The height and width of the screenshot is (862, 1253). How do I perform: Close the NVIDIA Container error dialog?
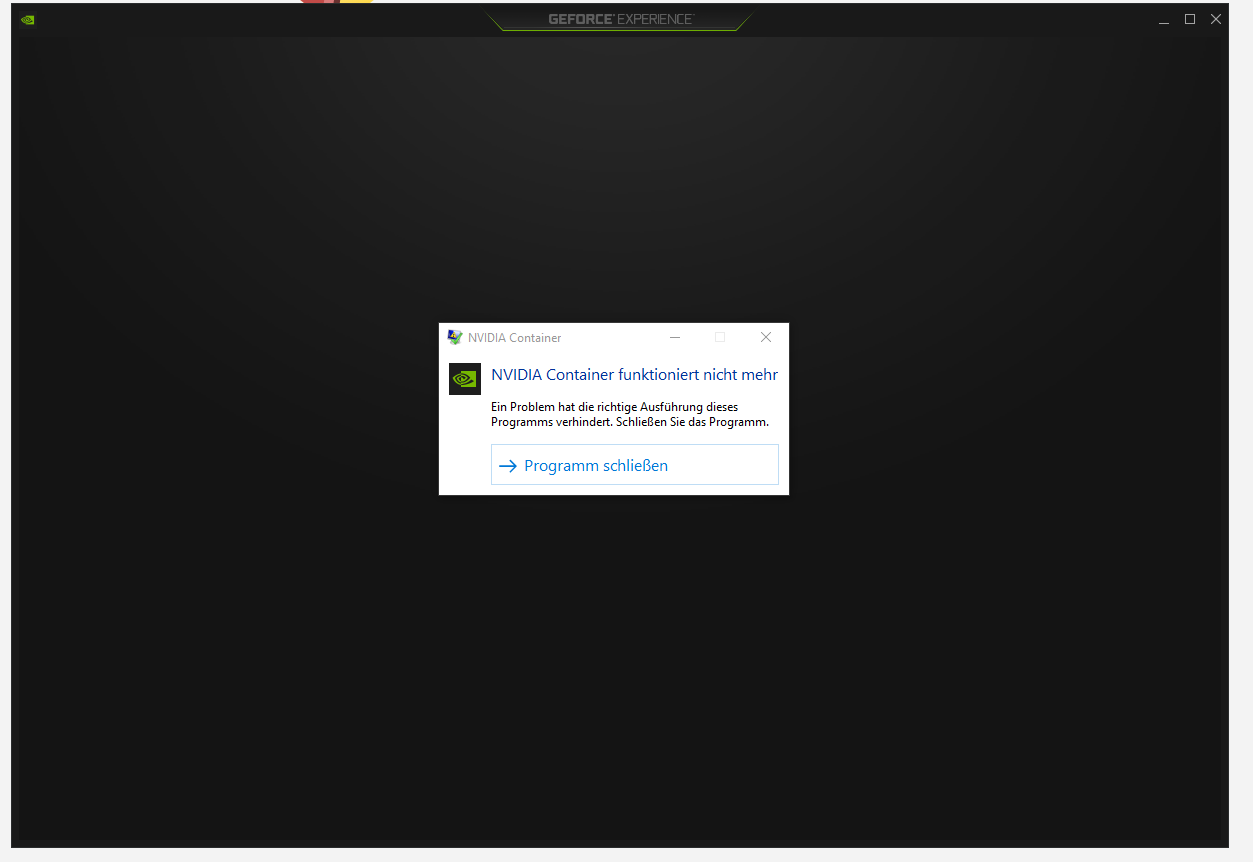pyautogui.click(x=766, y=337)
